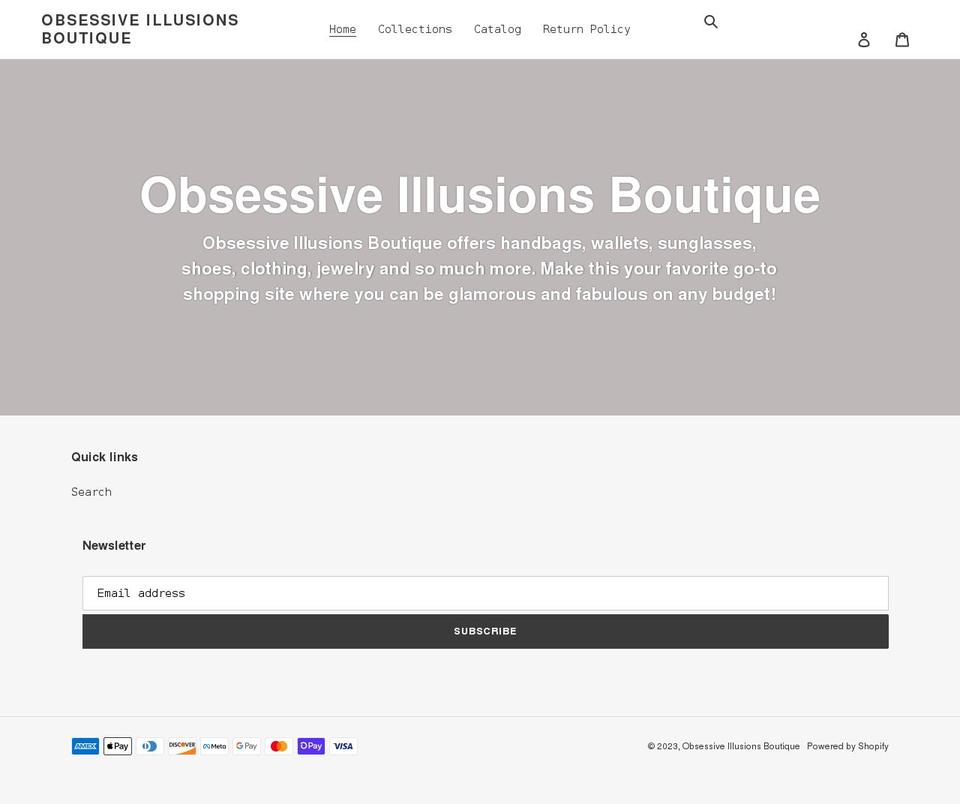Click the Apple Pay badge
The image size is (960, 804).
coord(117,746)
